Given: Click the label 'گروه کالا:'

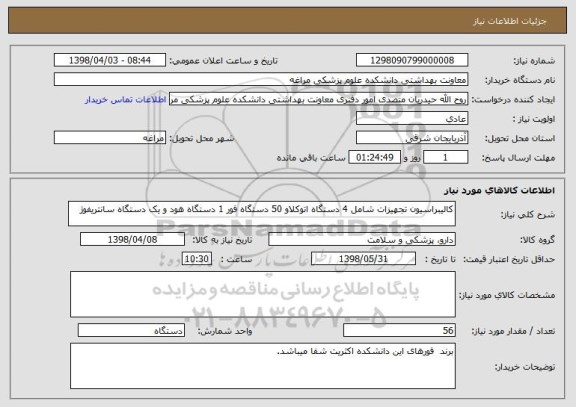Looking at the screenshot, I should pyautogui.click(x=537, y=240).
